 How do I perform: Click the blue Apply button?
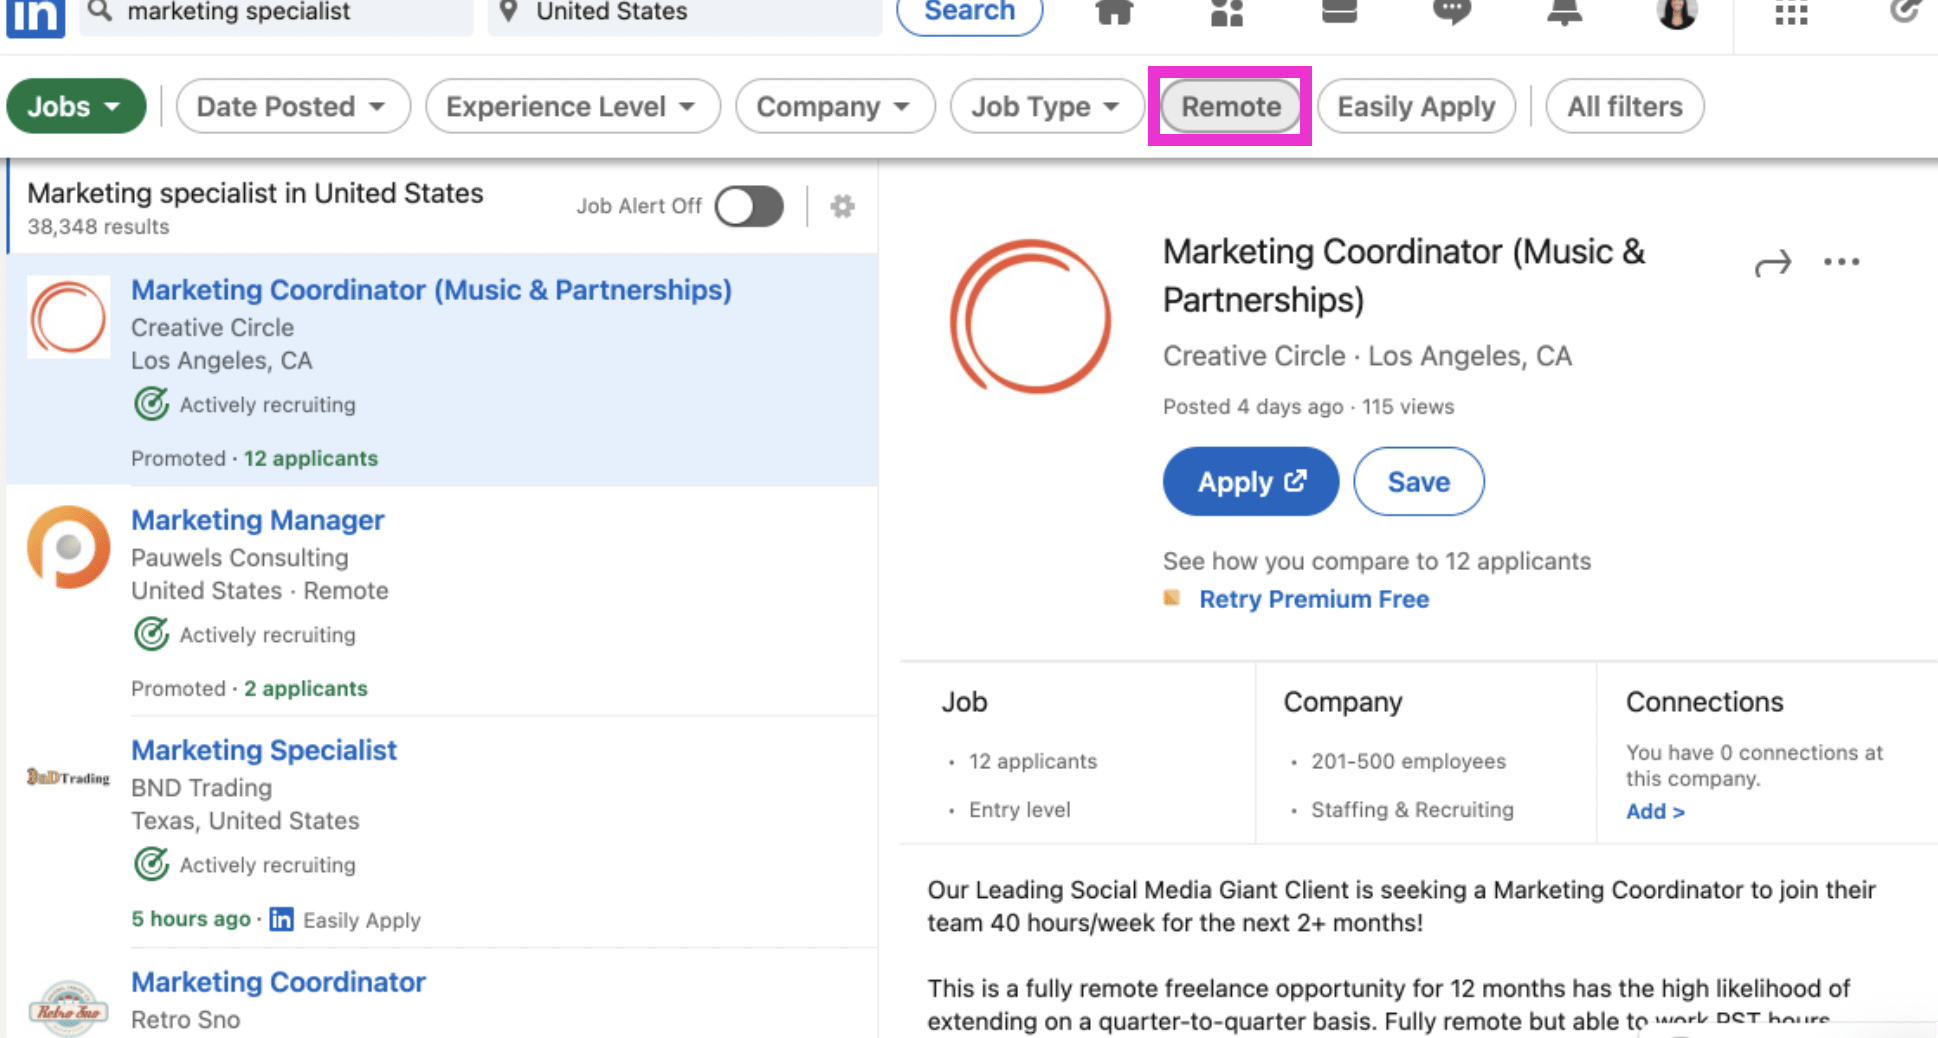coord(1250,482)
